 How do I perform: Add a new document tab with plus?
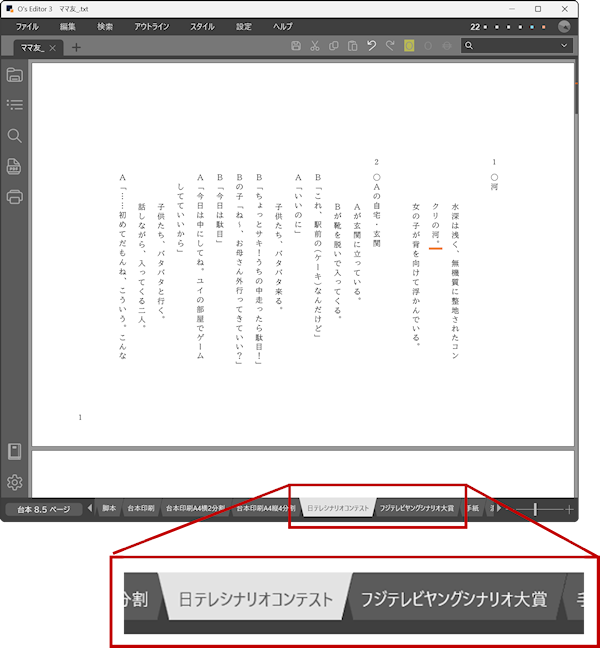pos(77,47)
